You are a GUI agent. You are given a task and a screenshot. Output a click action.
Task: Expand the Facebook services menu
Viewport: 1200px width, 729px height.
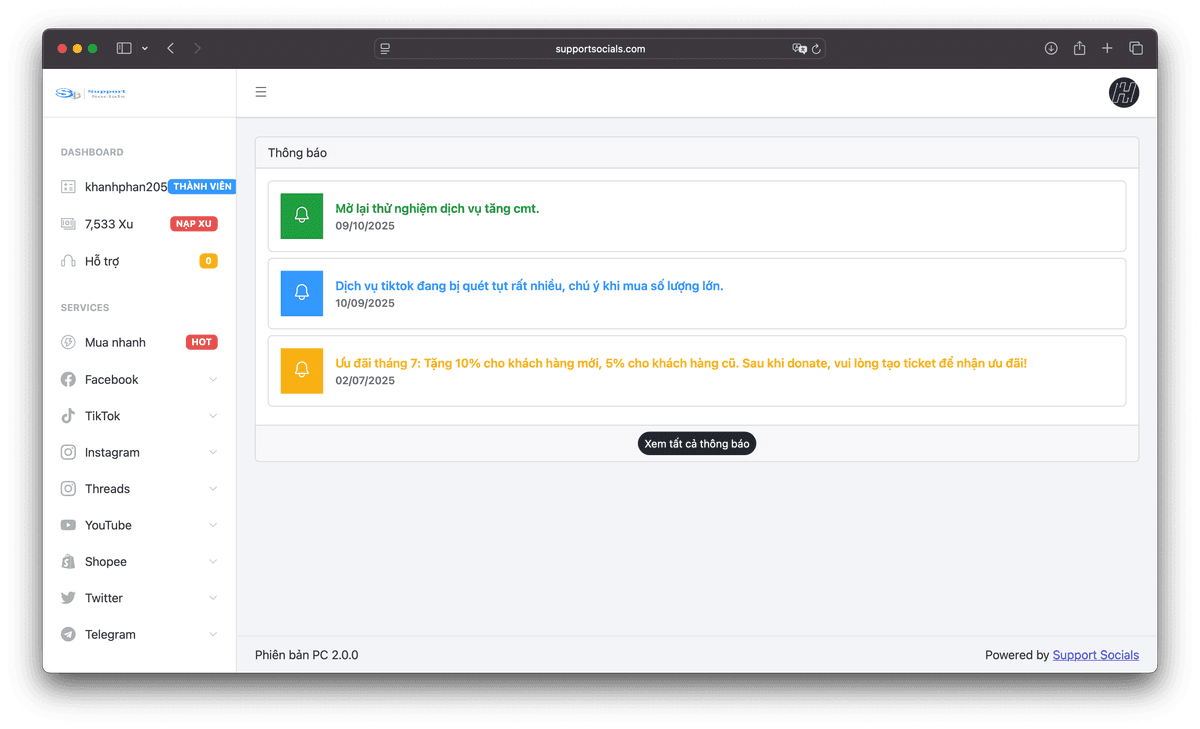(139, 380)
